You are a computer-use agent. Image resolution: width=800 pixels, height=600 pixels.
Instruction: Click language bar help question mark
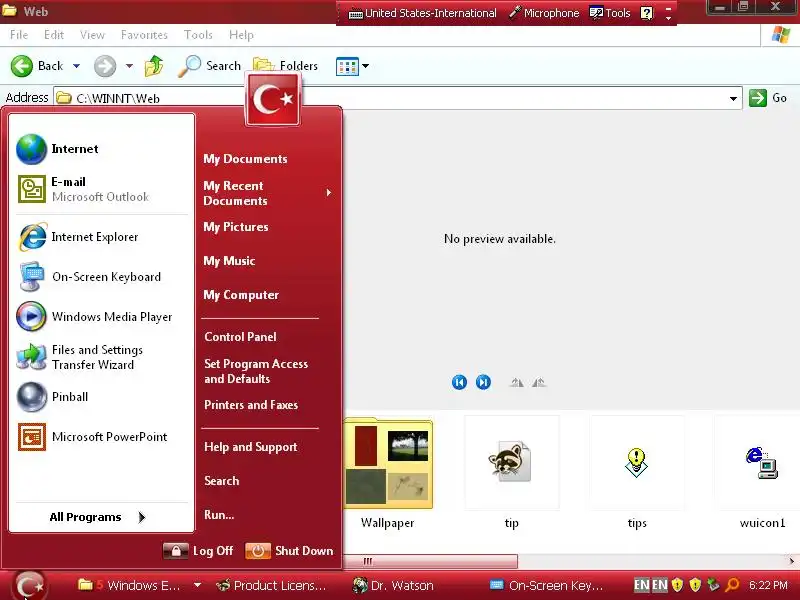(x=646, y=13)
